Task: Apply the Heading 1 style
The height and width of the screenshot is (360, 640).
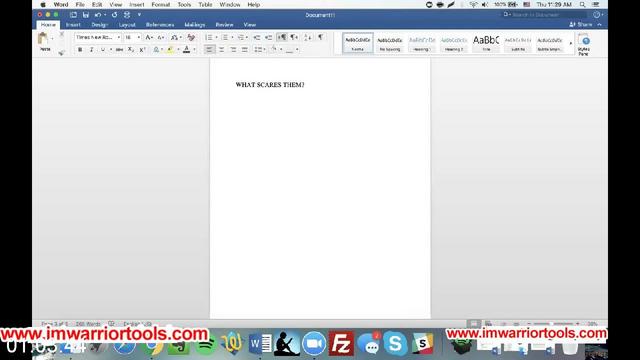Action: click(x=422, y=43)
